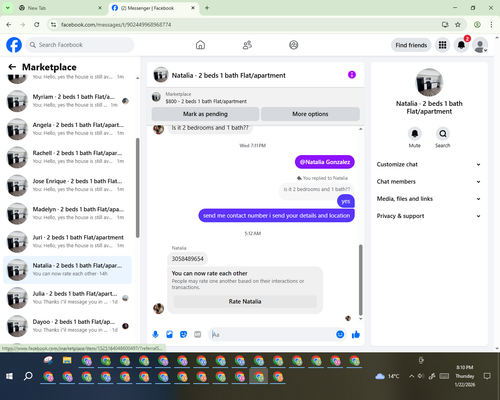Viewport: 500px width, 400px height.
Task: Select the Natalia conversation in list
Action: (68, 270)
